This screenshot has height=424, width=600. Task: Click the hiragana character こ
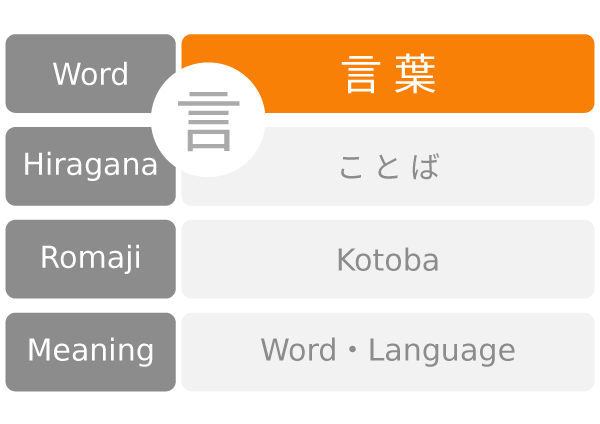click(x=351, y=167)
